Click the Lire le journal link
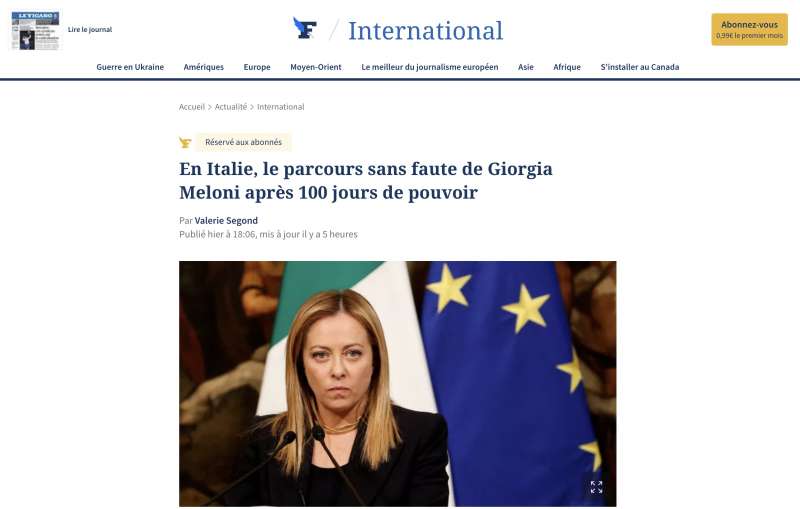 point(90,30)
